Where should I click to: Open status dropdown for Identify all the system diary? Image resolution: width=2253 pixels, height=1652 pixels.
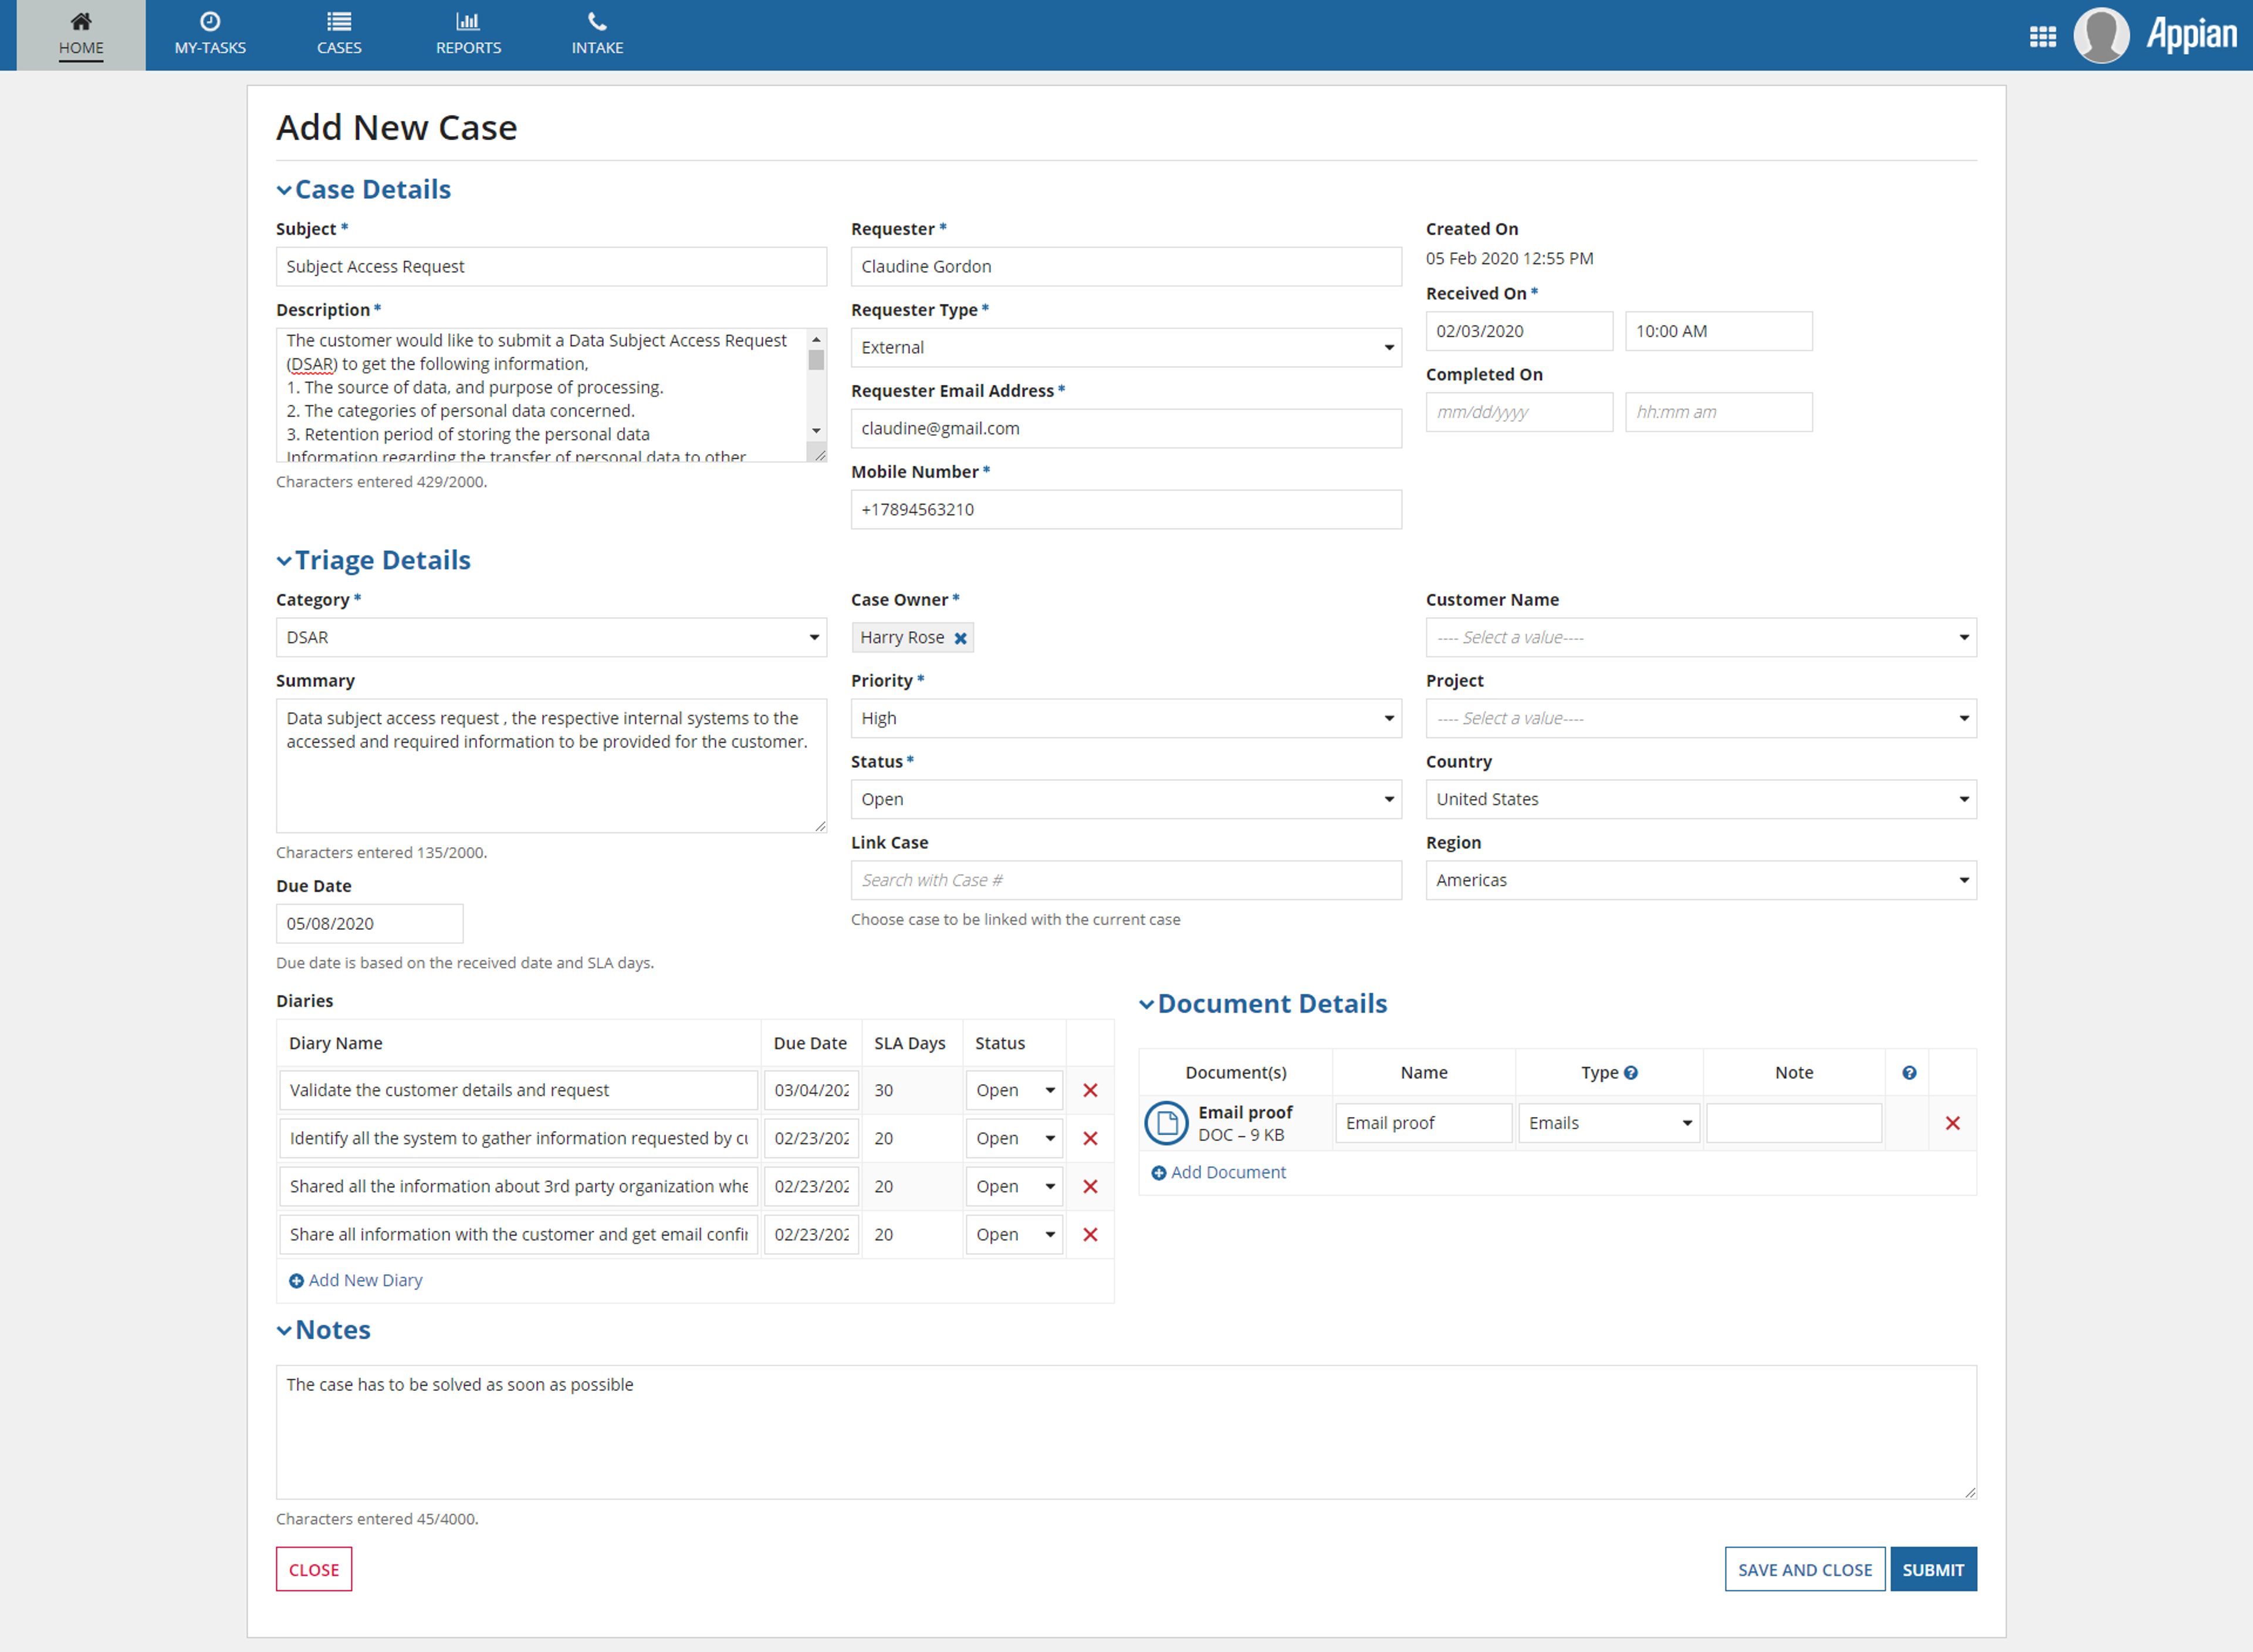(x=1014, y=1138)
